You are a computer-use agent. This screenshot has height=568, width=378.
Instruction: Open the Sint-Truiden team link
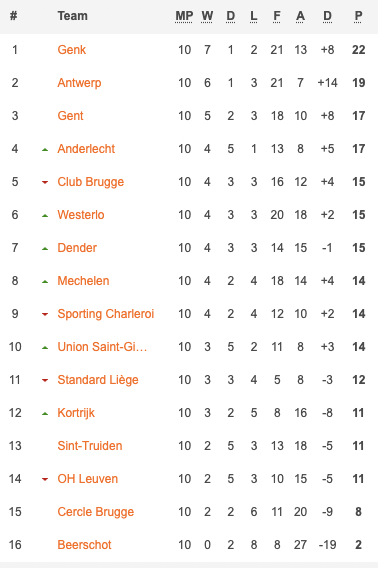pyautogui.click(x=90, y=446)
